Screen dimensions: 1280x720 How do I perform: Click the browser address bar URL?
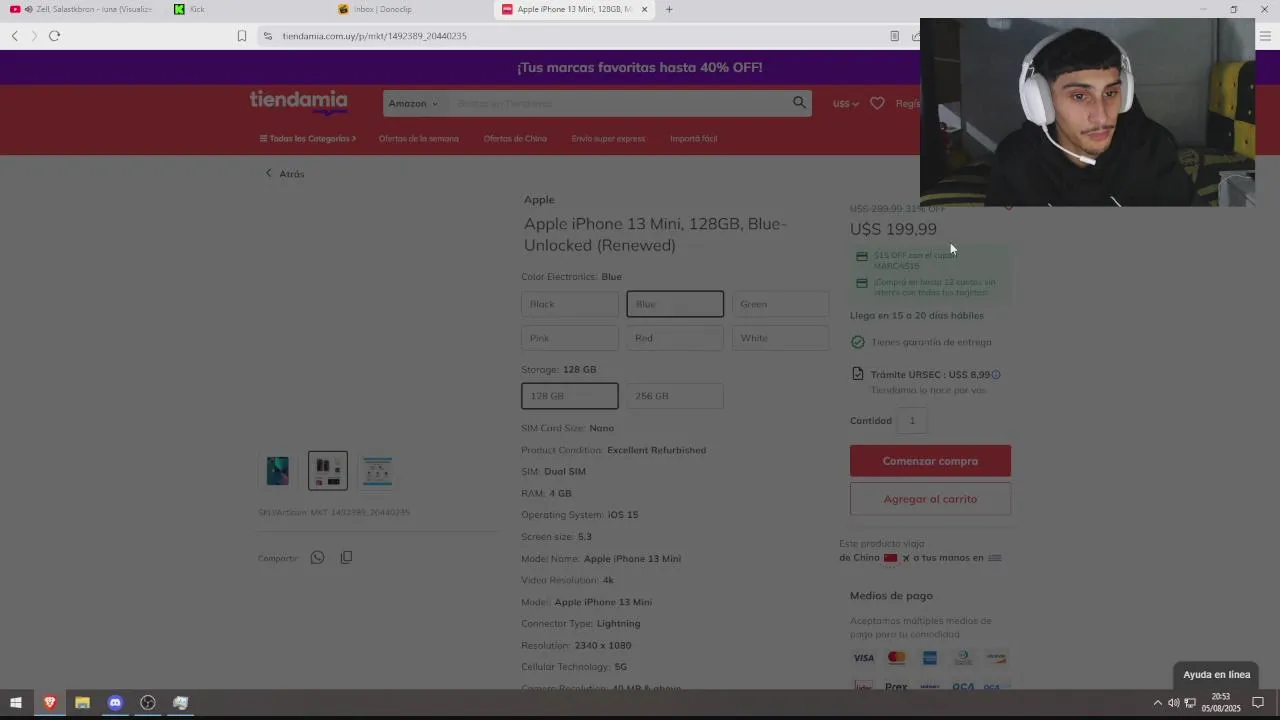[x=374, y=36]
